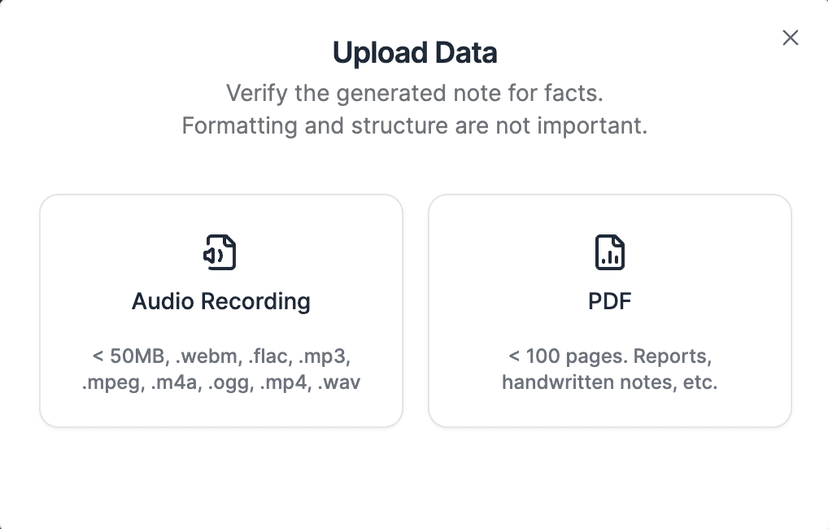This screenshot has height=529, width=828.
Task: Select the PDF label
Action: [610, 301]
